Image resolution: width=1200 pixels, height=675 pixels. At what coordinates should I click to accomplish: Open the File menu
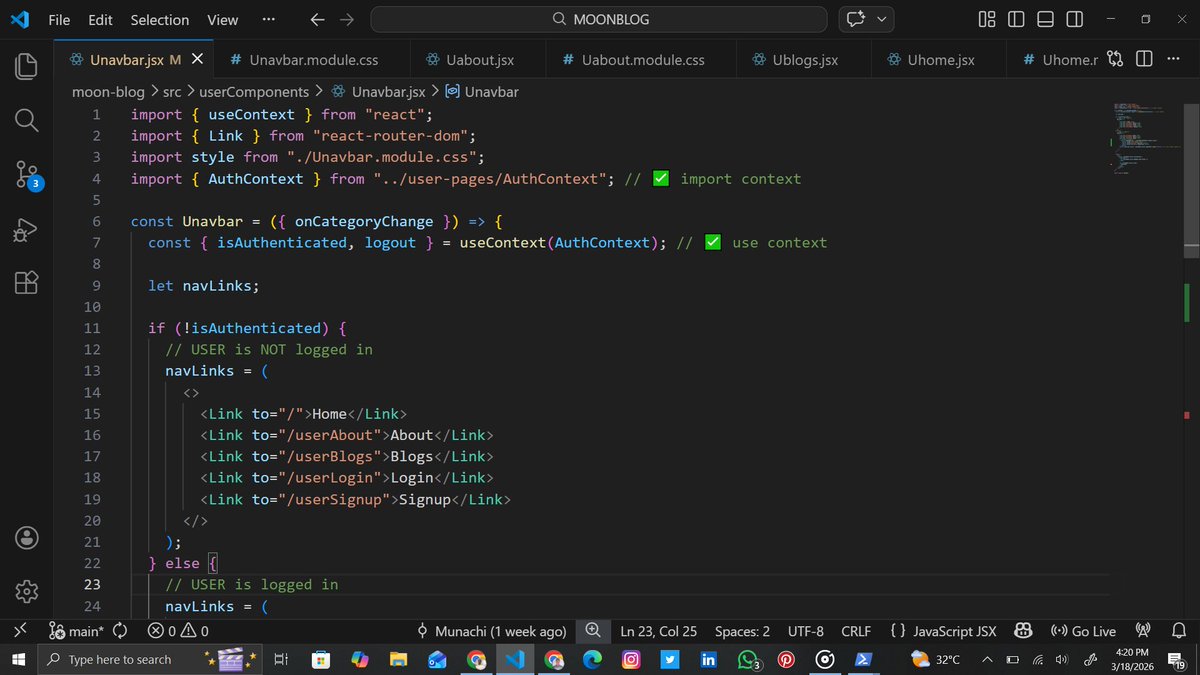[59, 19]
